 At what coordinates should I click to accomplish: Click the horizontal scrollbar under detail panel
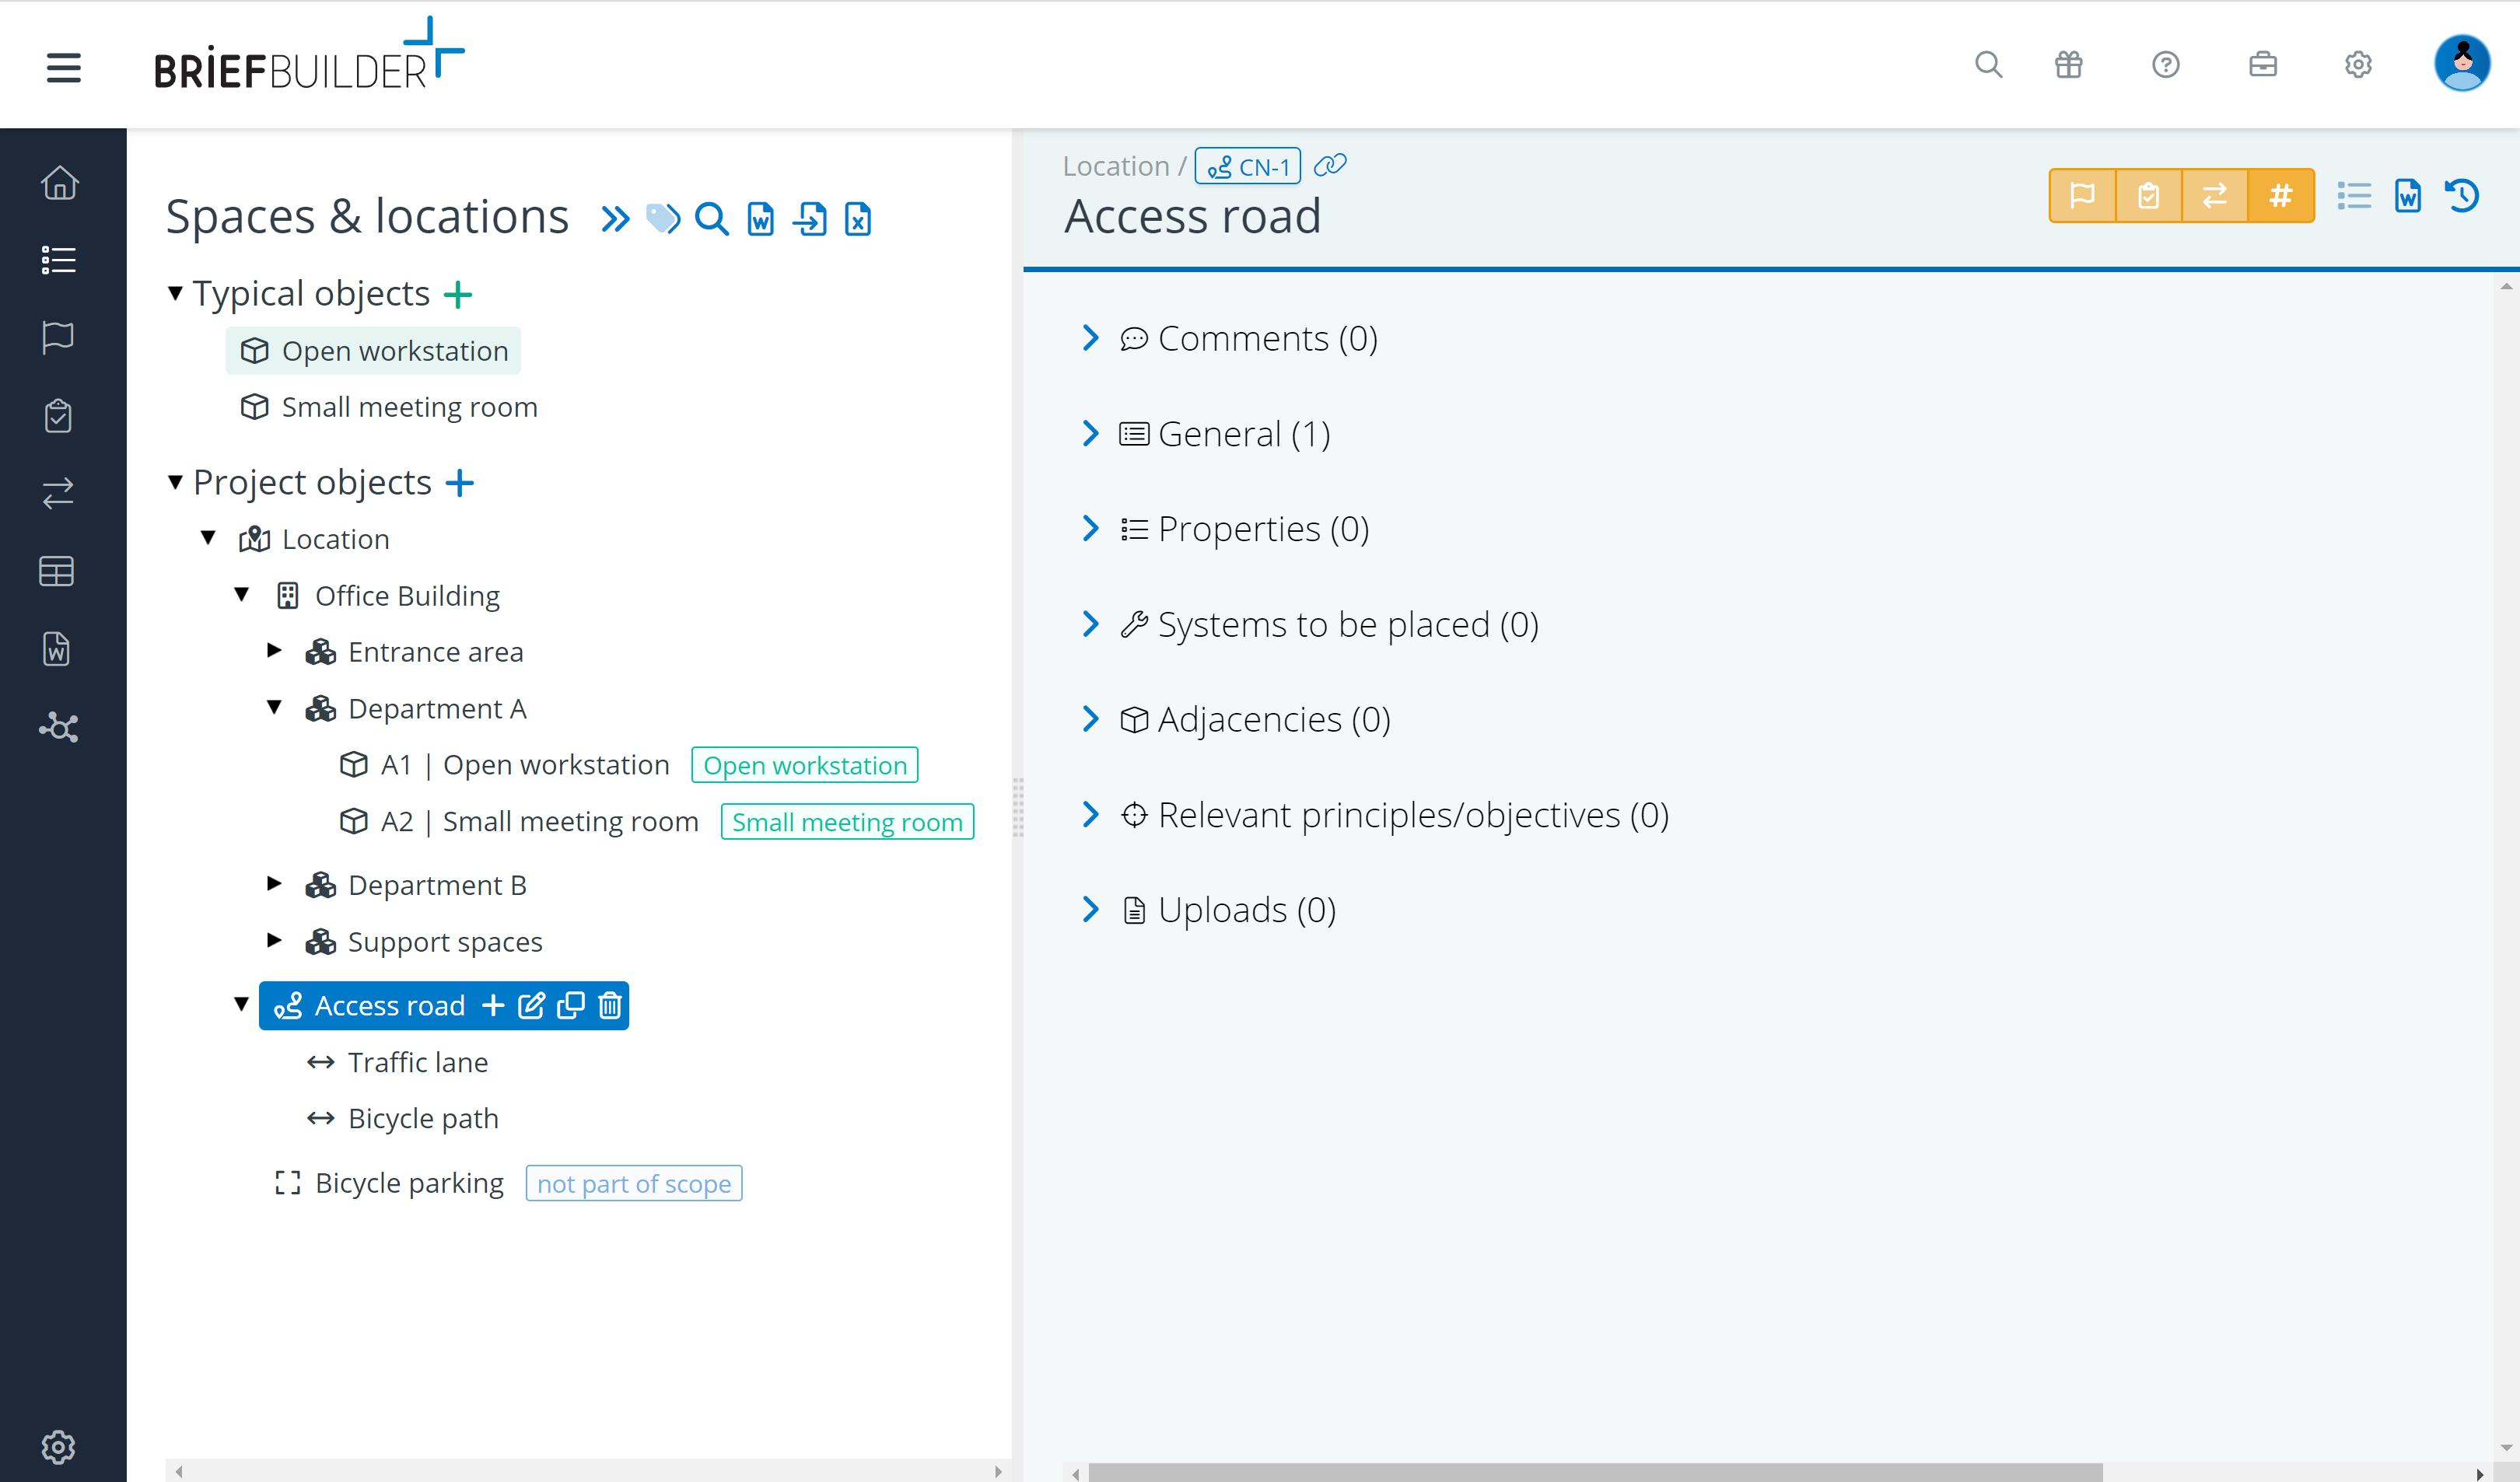1595,1472
